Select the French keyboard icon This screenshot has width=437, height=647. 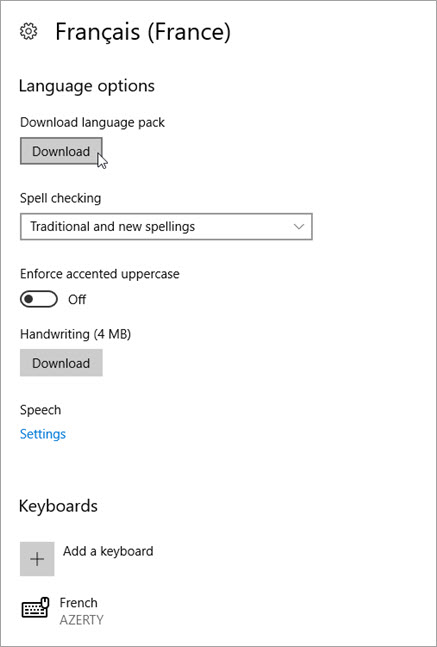(35, 608)
